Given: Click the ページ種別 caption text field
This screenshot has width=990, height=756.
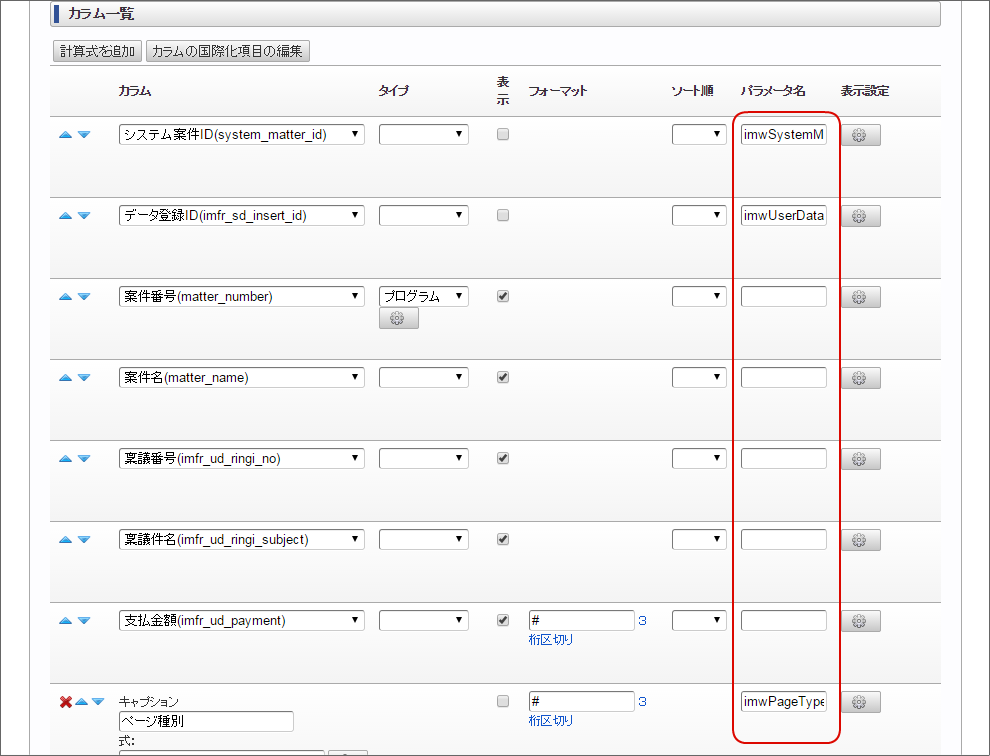Looking at the screenshot, I should click(x=205, y=721).
